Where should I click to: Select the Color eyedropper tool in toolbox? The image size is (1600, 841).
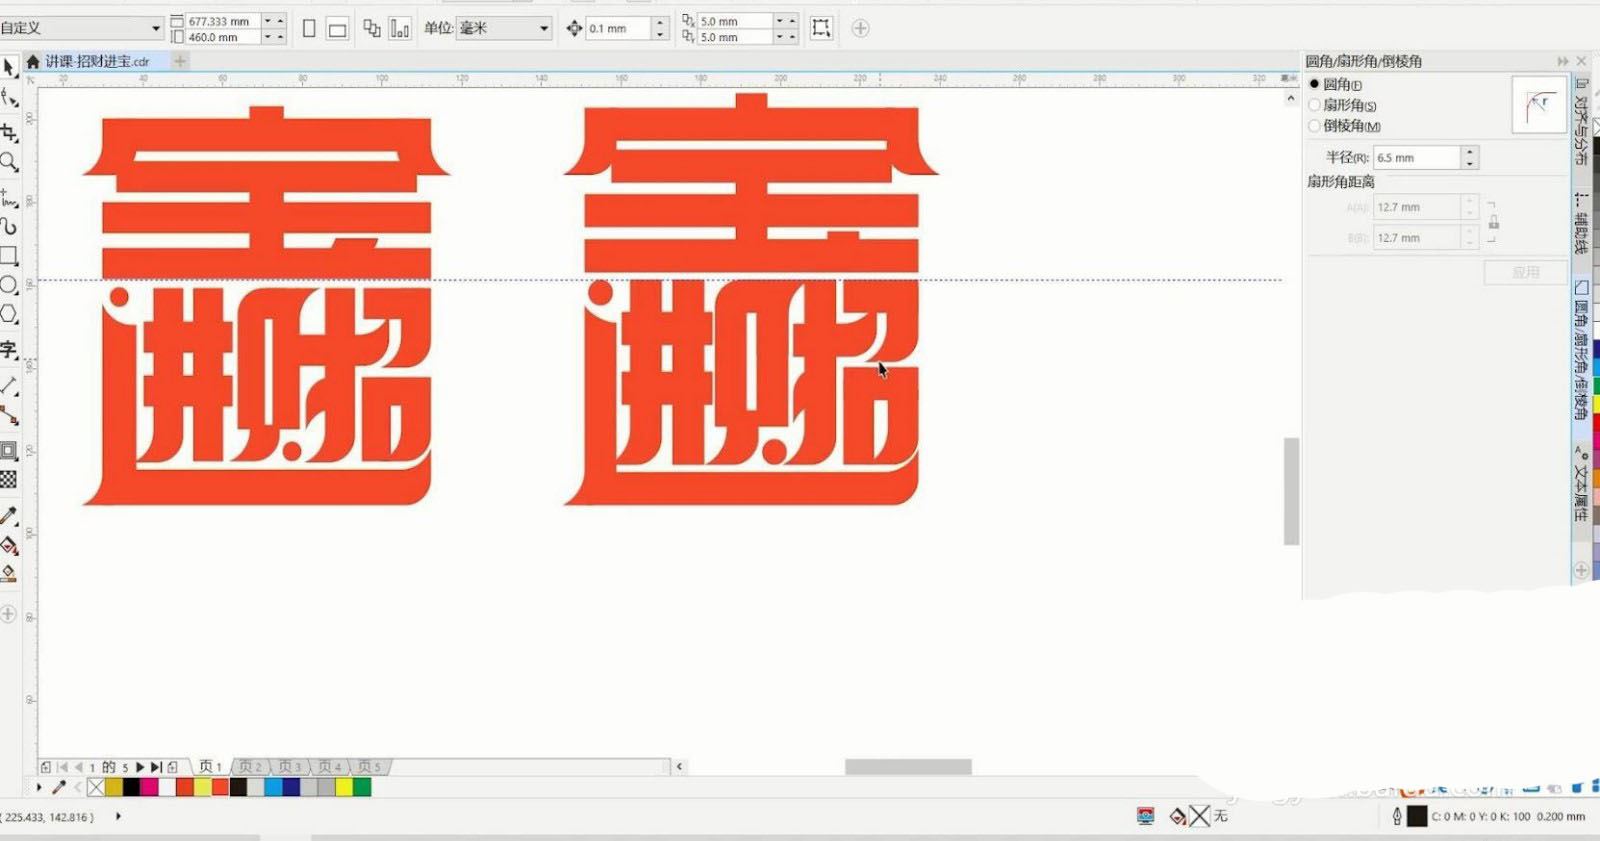(x=9, y=516)
